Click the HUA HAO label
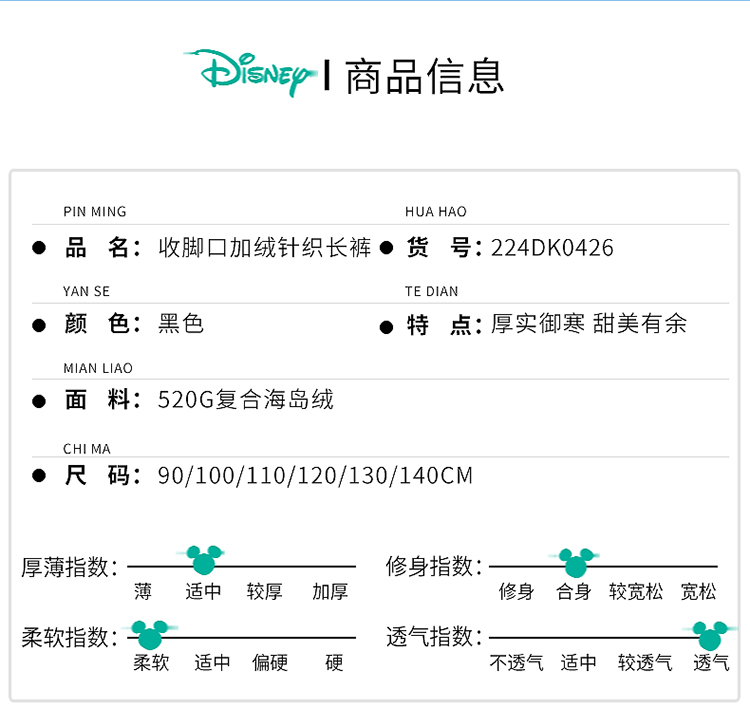 (x=436, y=211)
